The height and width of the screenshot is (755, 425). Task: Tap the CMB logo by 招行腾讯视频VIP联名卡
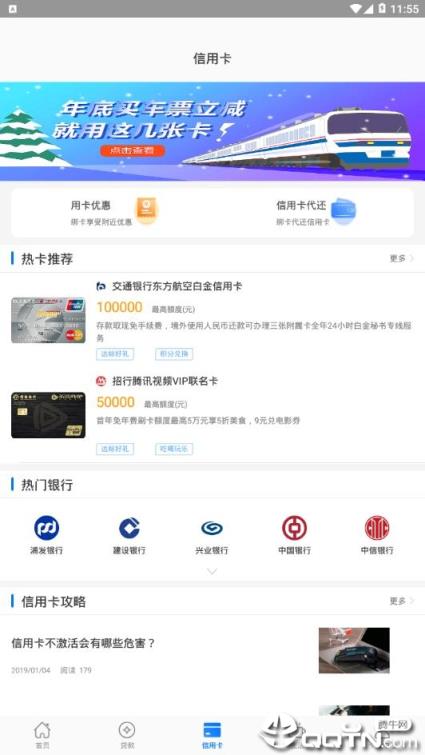click(101, 381)
